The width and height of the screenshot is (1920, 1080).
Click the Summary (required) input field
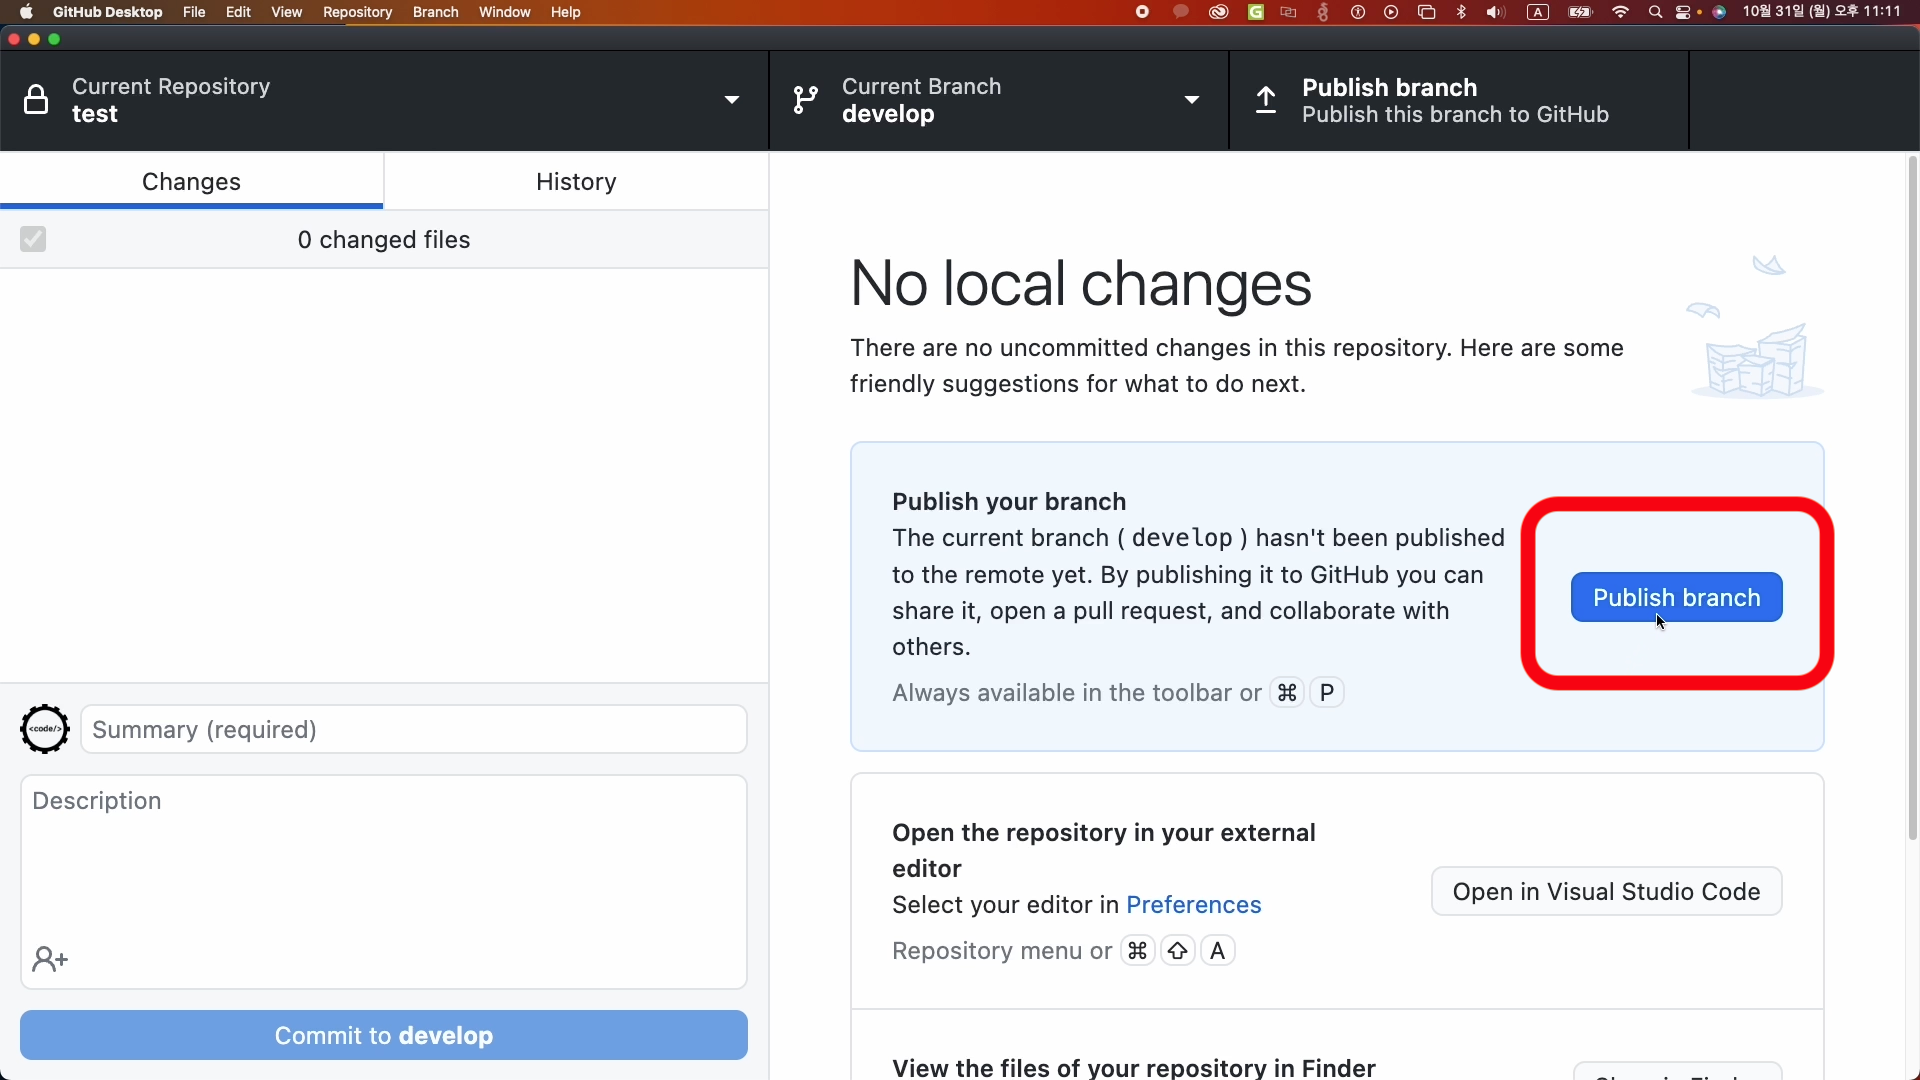(413, 729)
